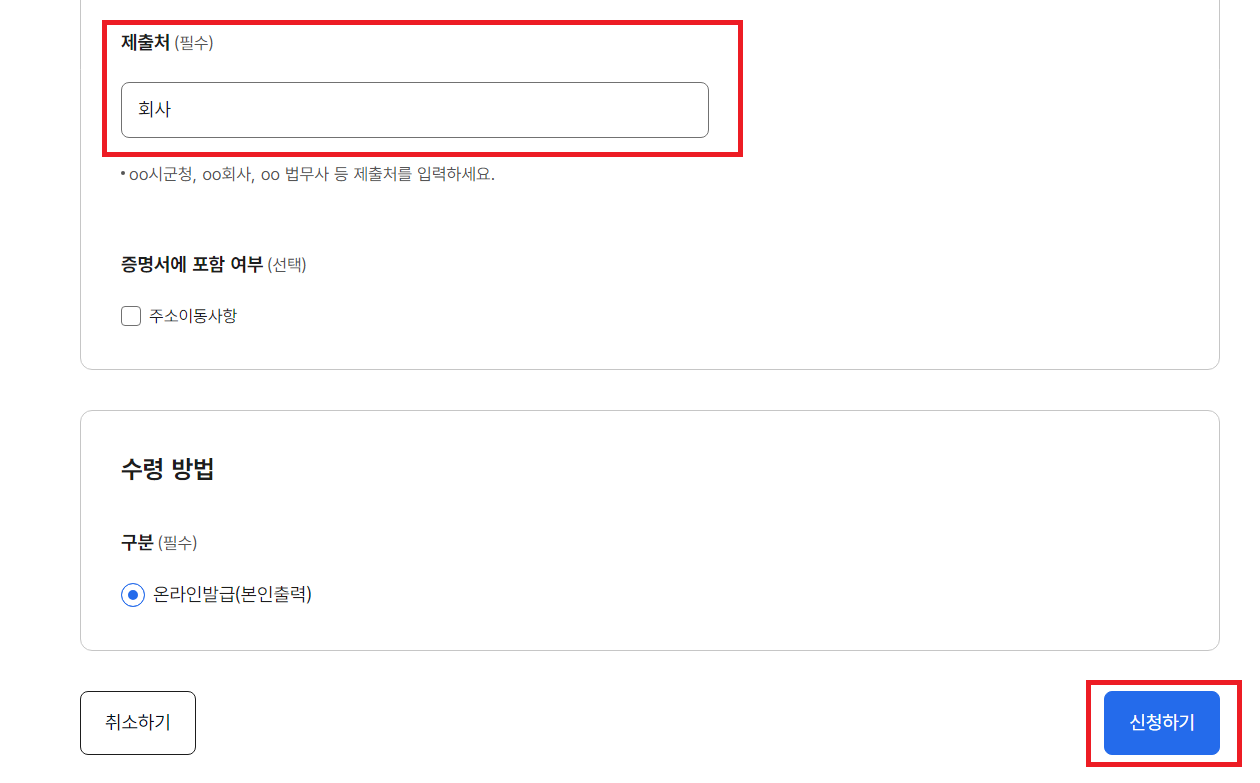Viewport: 1260px width, 783px height.
Task: Click the 제출처 field label
Action: point(145,43)
